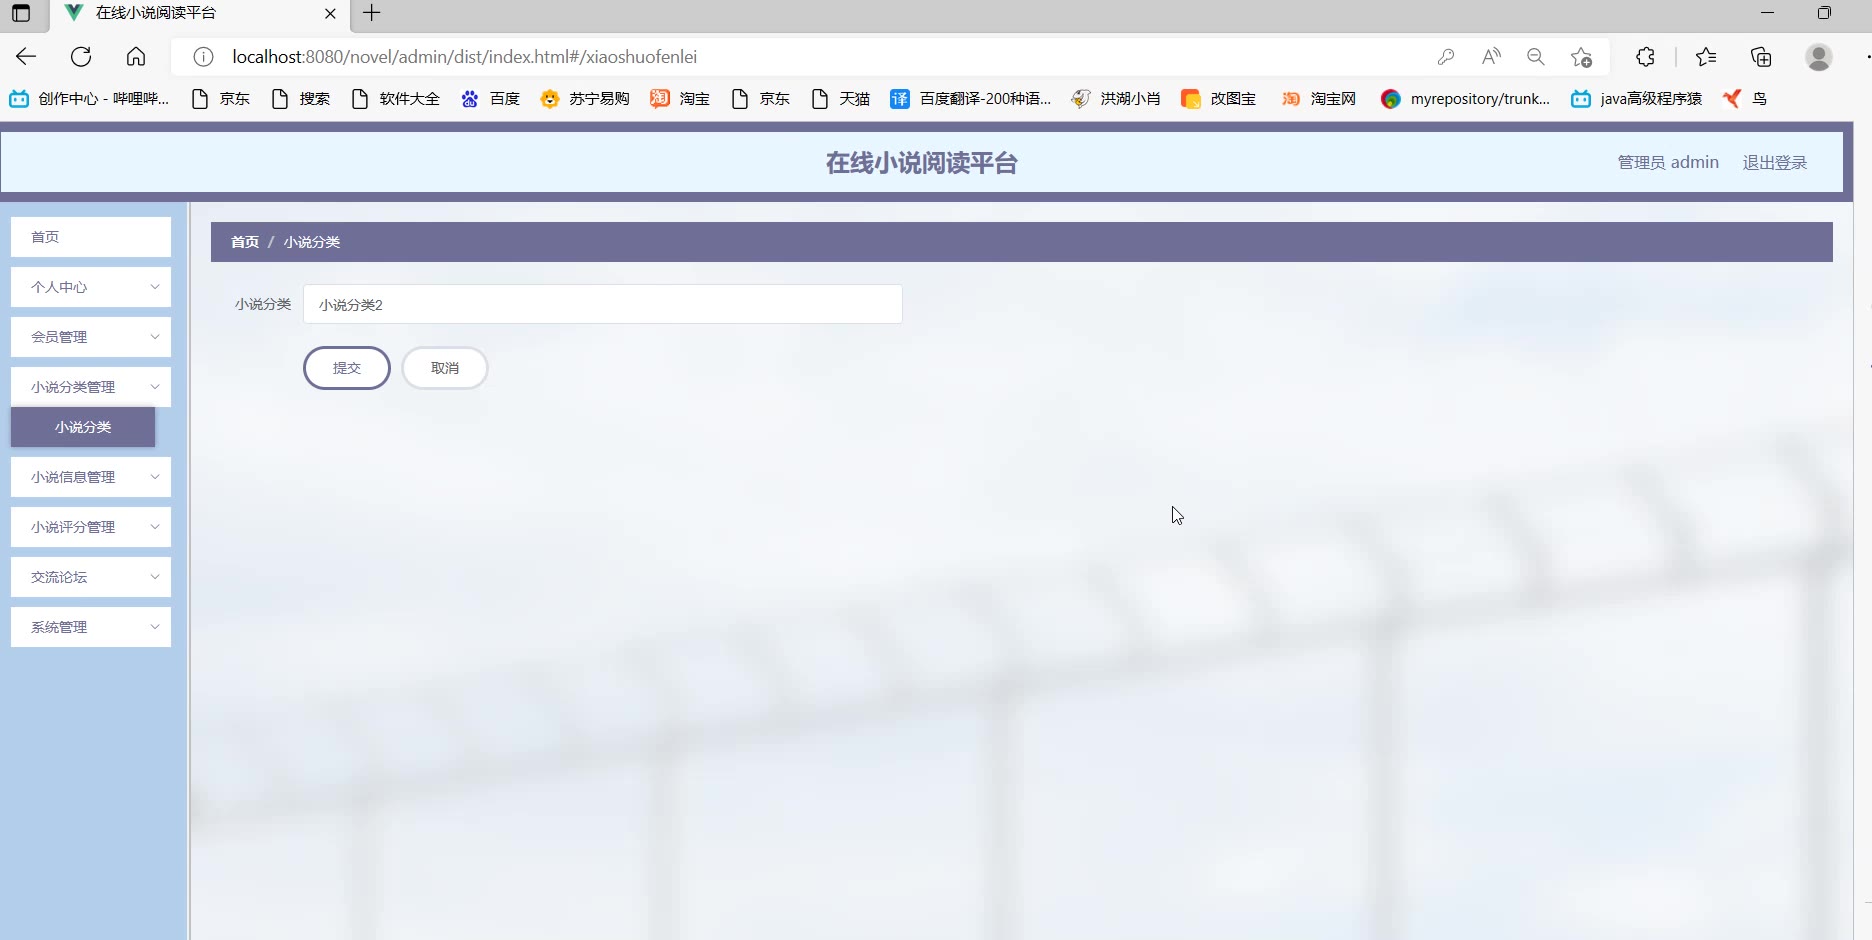This screenshot has width=1872, height=940.
Task: Open 搜索 bookmark
Action: [x=300, y=98]
